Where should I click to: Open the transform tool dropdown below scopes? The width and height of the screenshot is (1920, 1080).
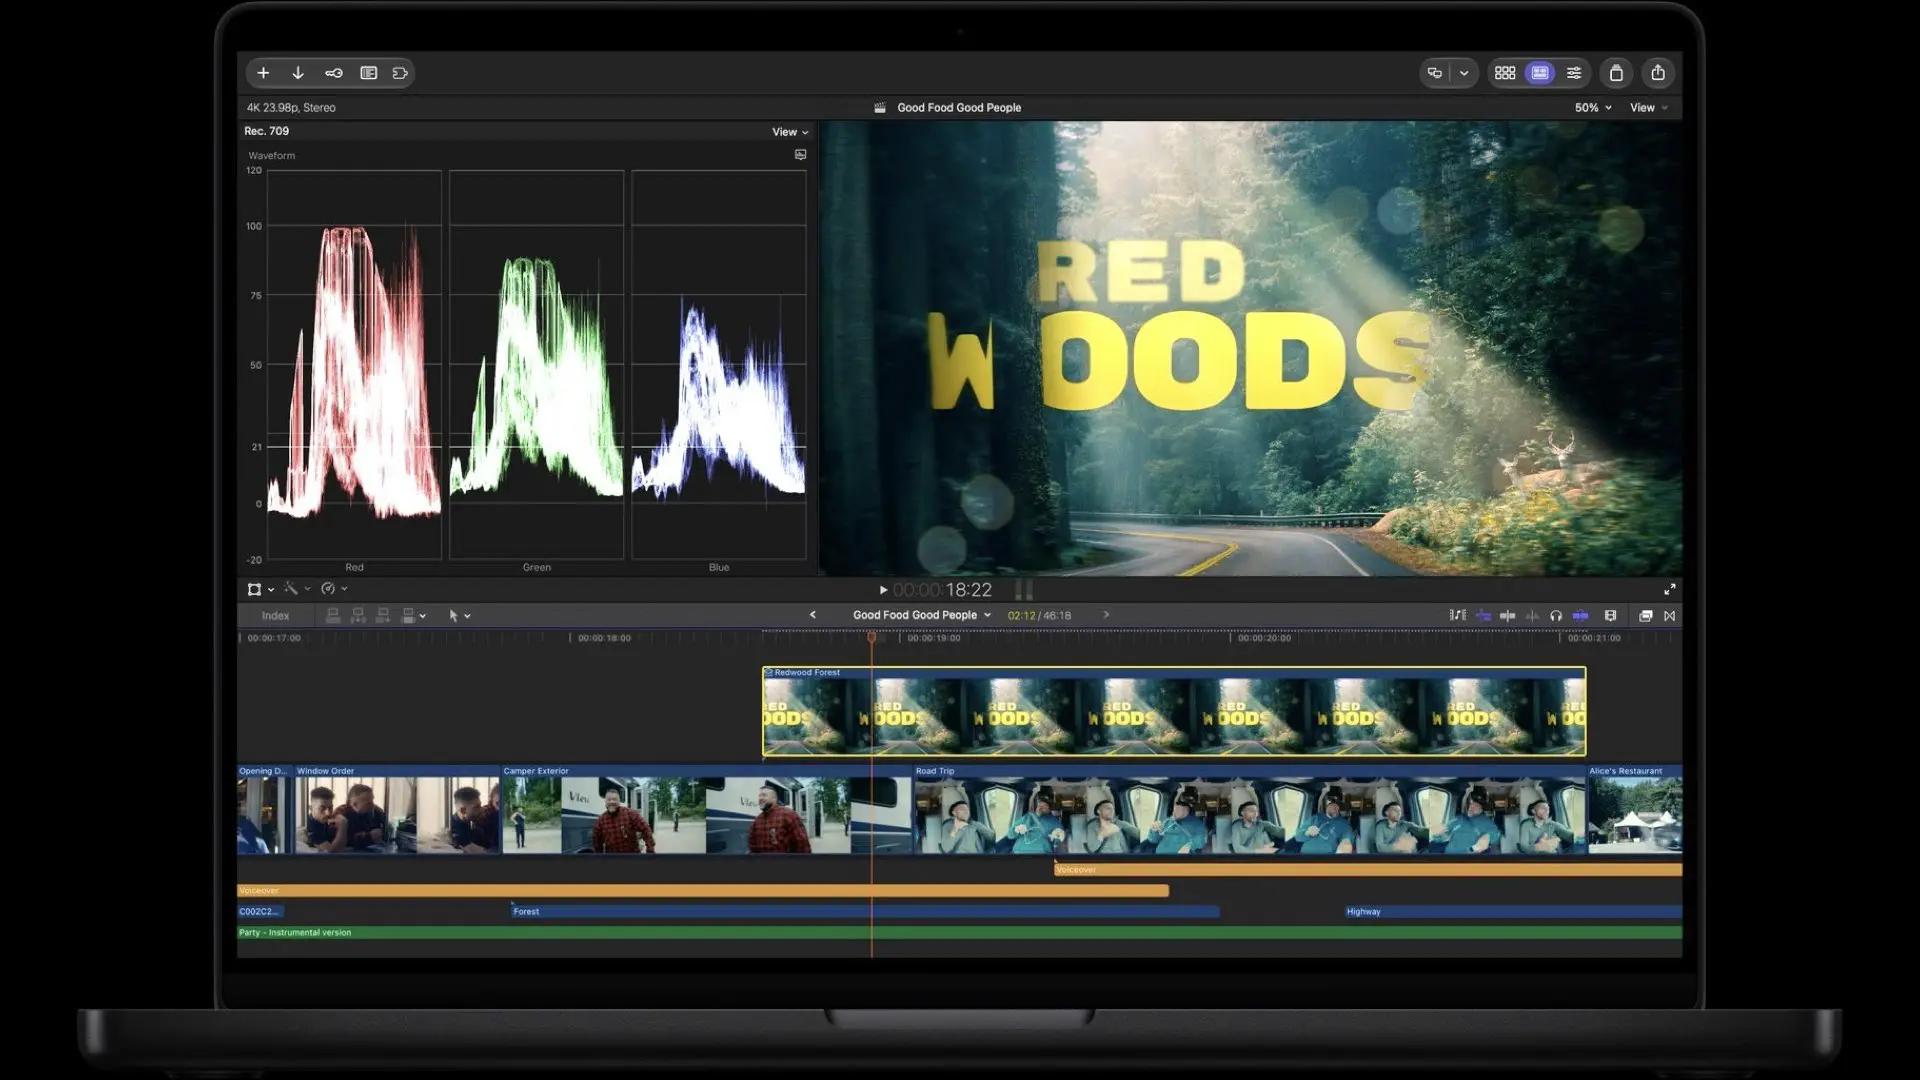(260, 589)
